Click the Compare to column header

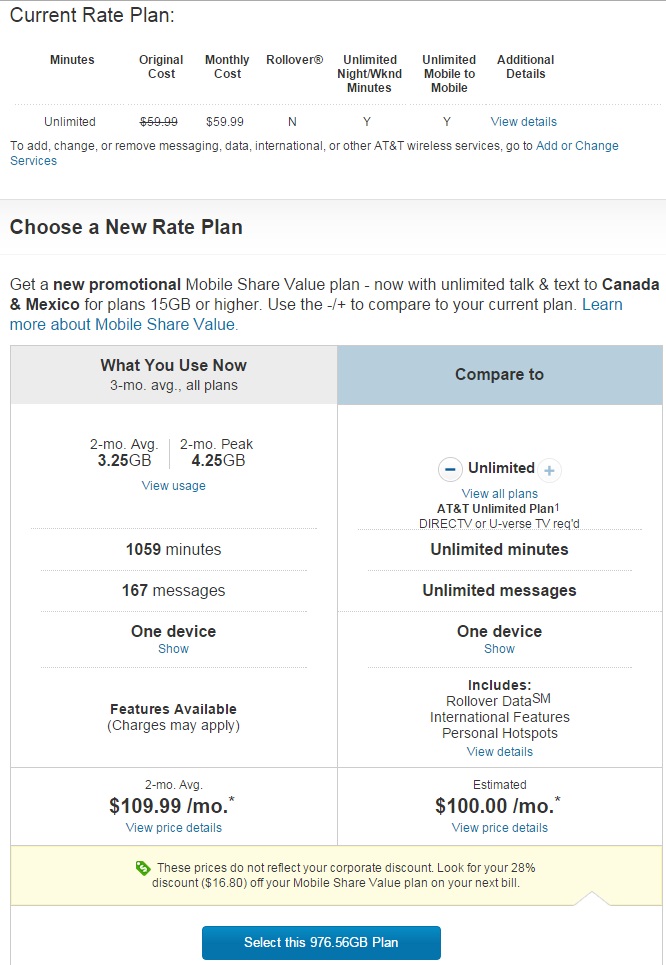pos(499,374)
